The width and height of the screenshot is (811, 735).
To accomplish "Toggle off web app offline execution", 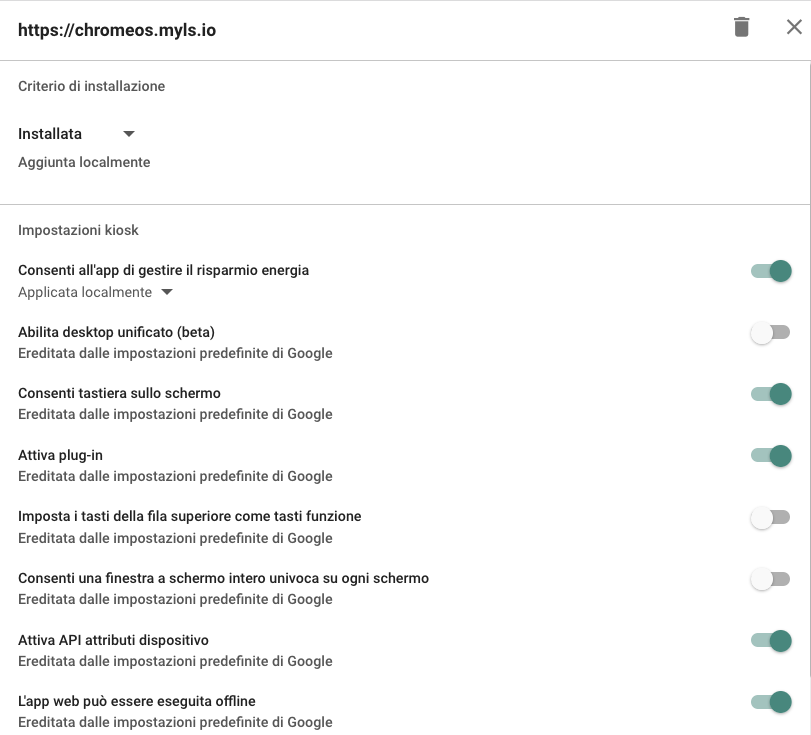I will (771, 701).
